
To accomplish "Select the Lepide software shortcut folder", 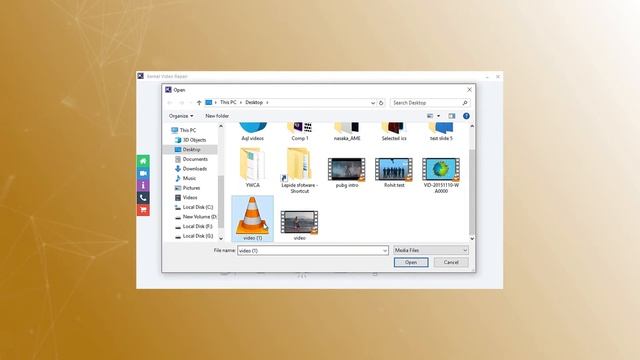I will tap(299, 170).
